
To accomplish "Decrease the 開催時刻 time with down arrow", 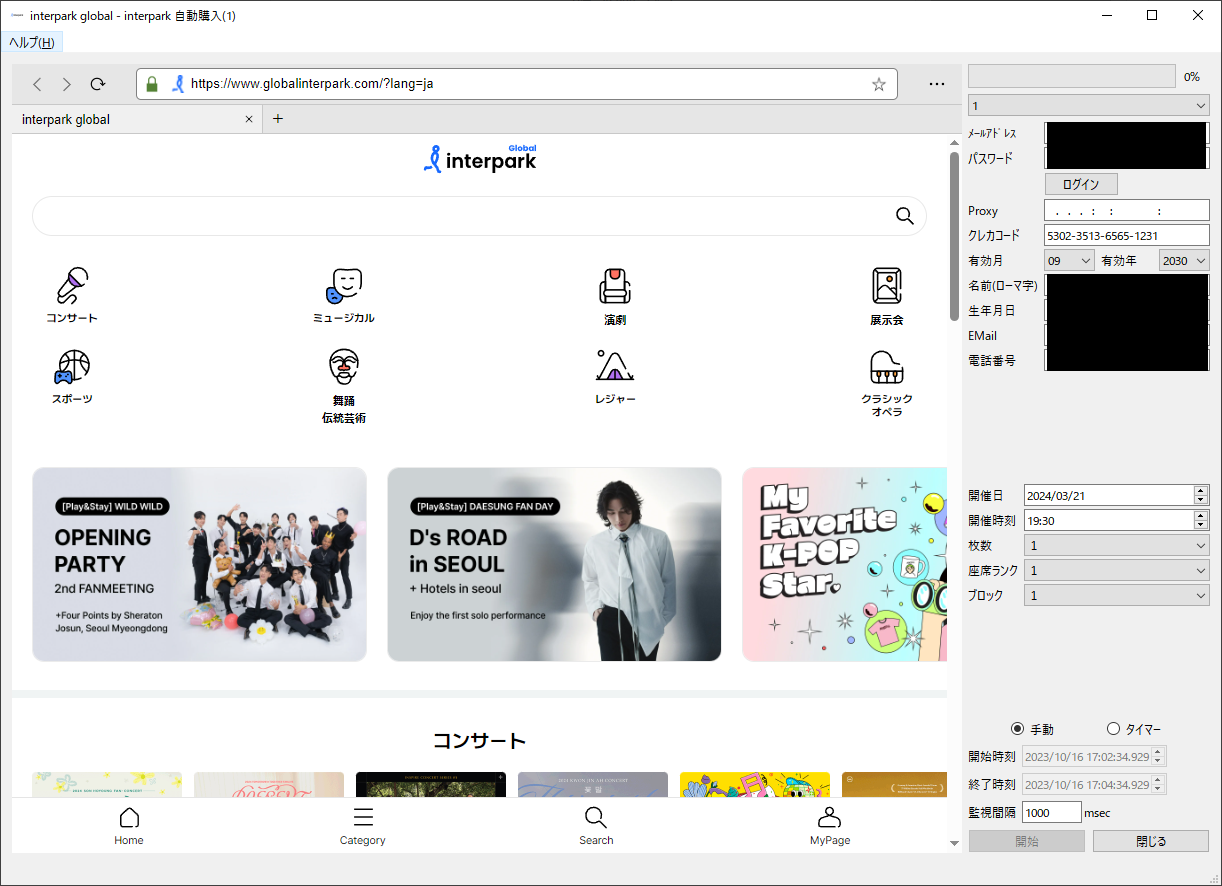I will tap(1201, 525).
